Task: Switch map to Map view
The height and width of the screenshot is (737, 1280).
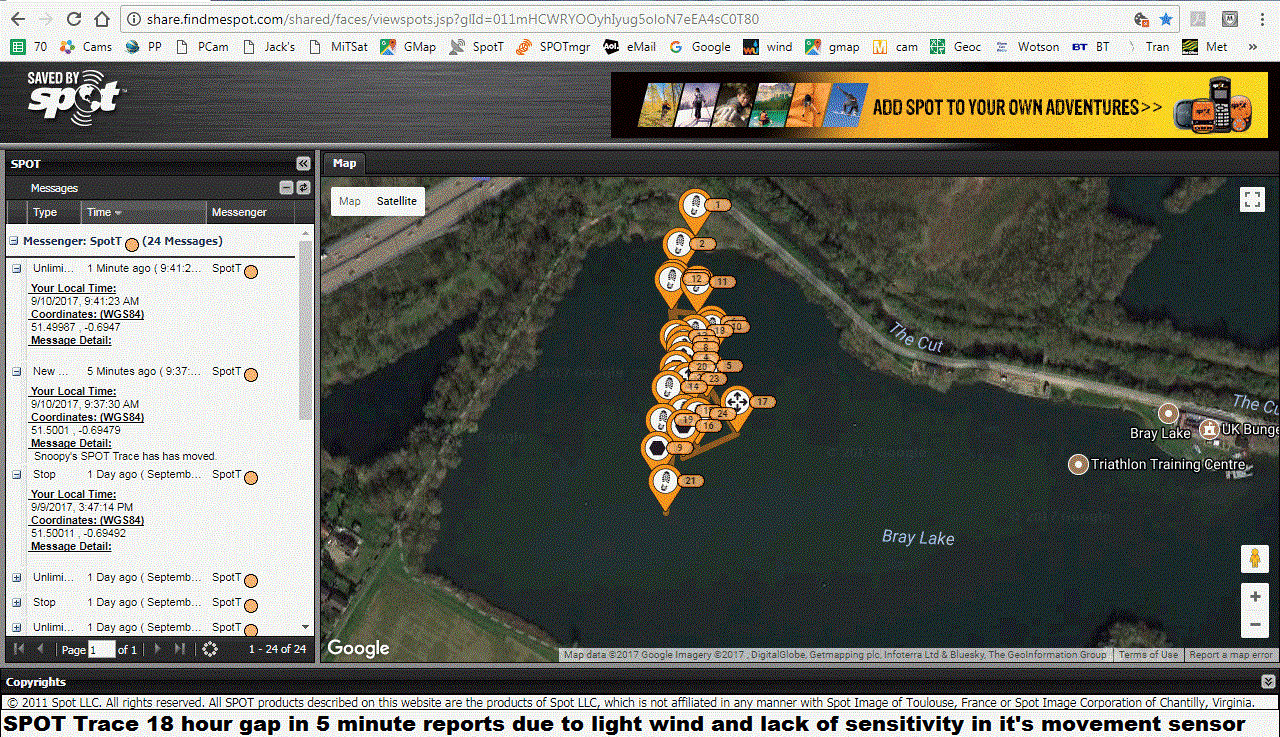Action: click(350, 201)
